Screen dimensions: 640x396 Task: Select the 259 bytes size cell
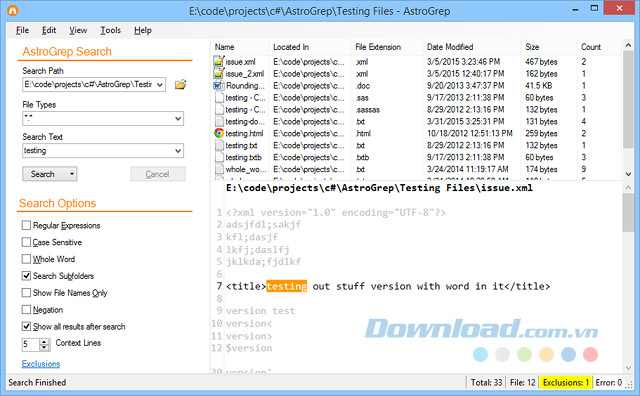[541, 133]
